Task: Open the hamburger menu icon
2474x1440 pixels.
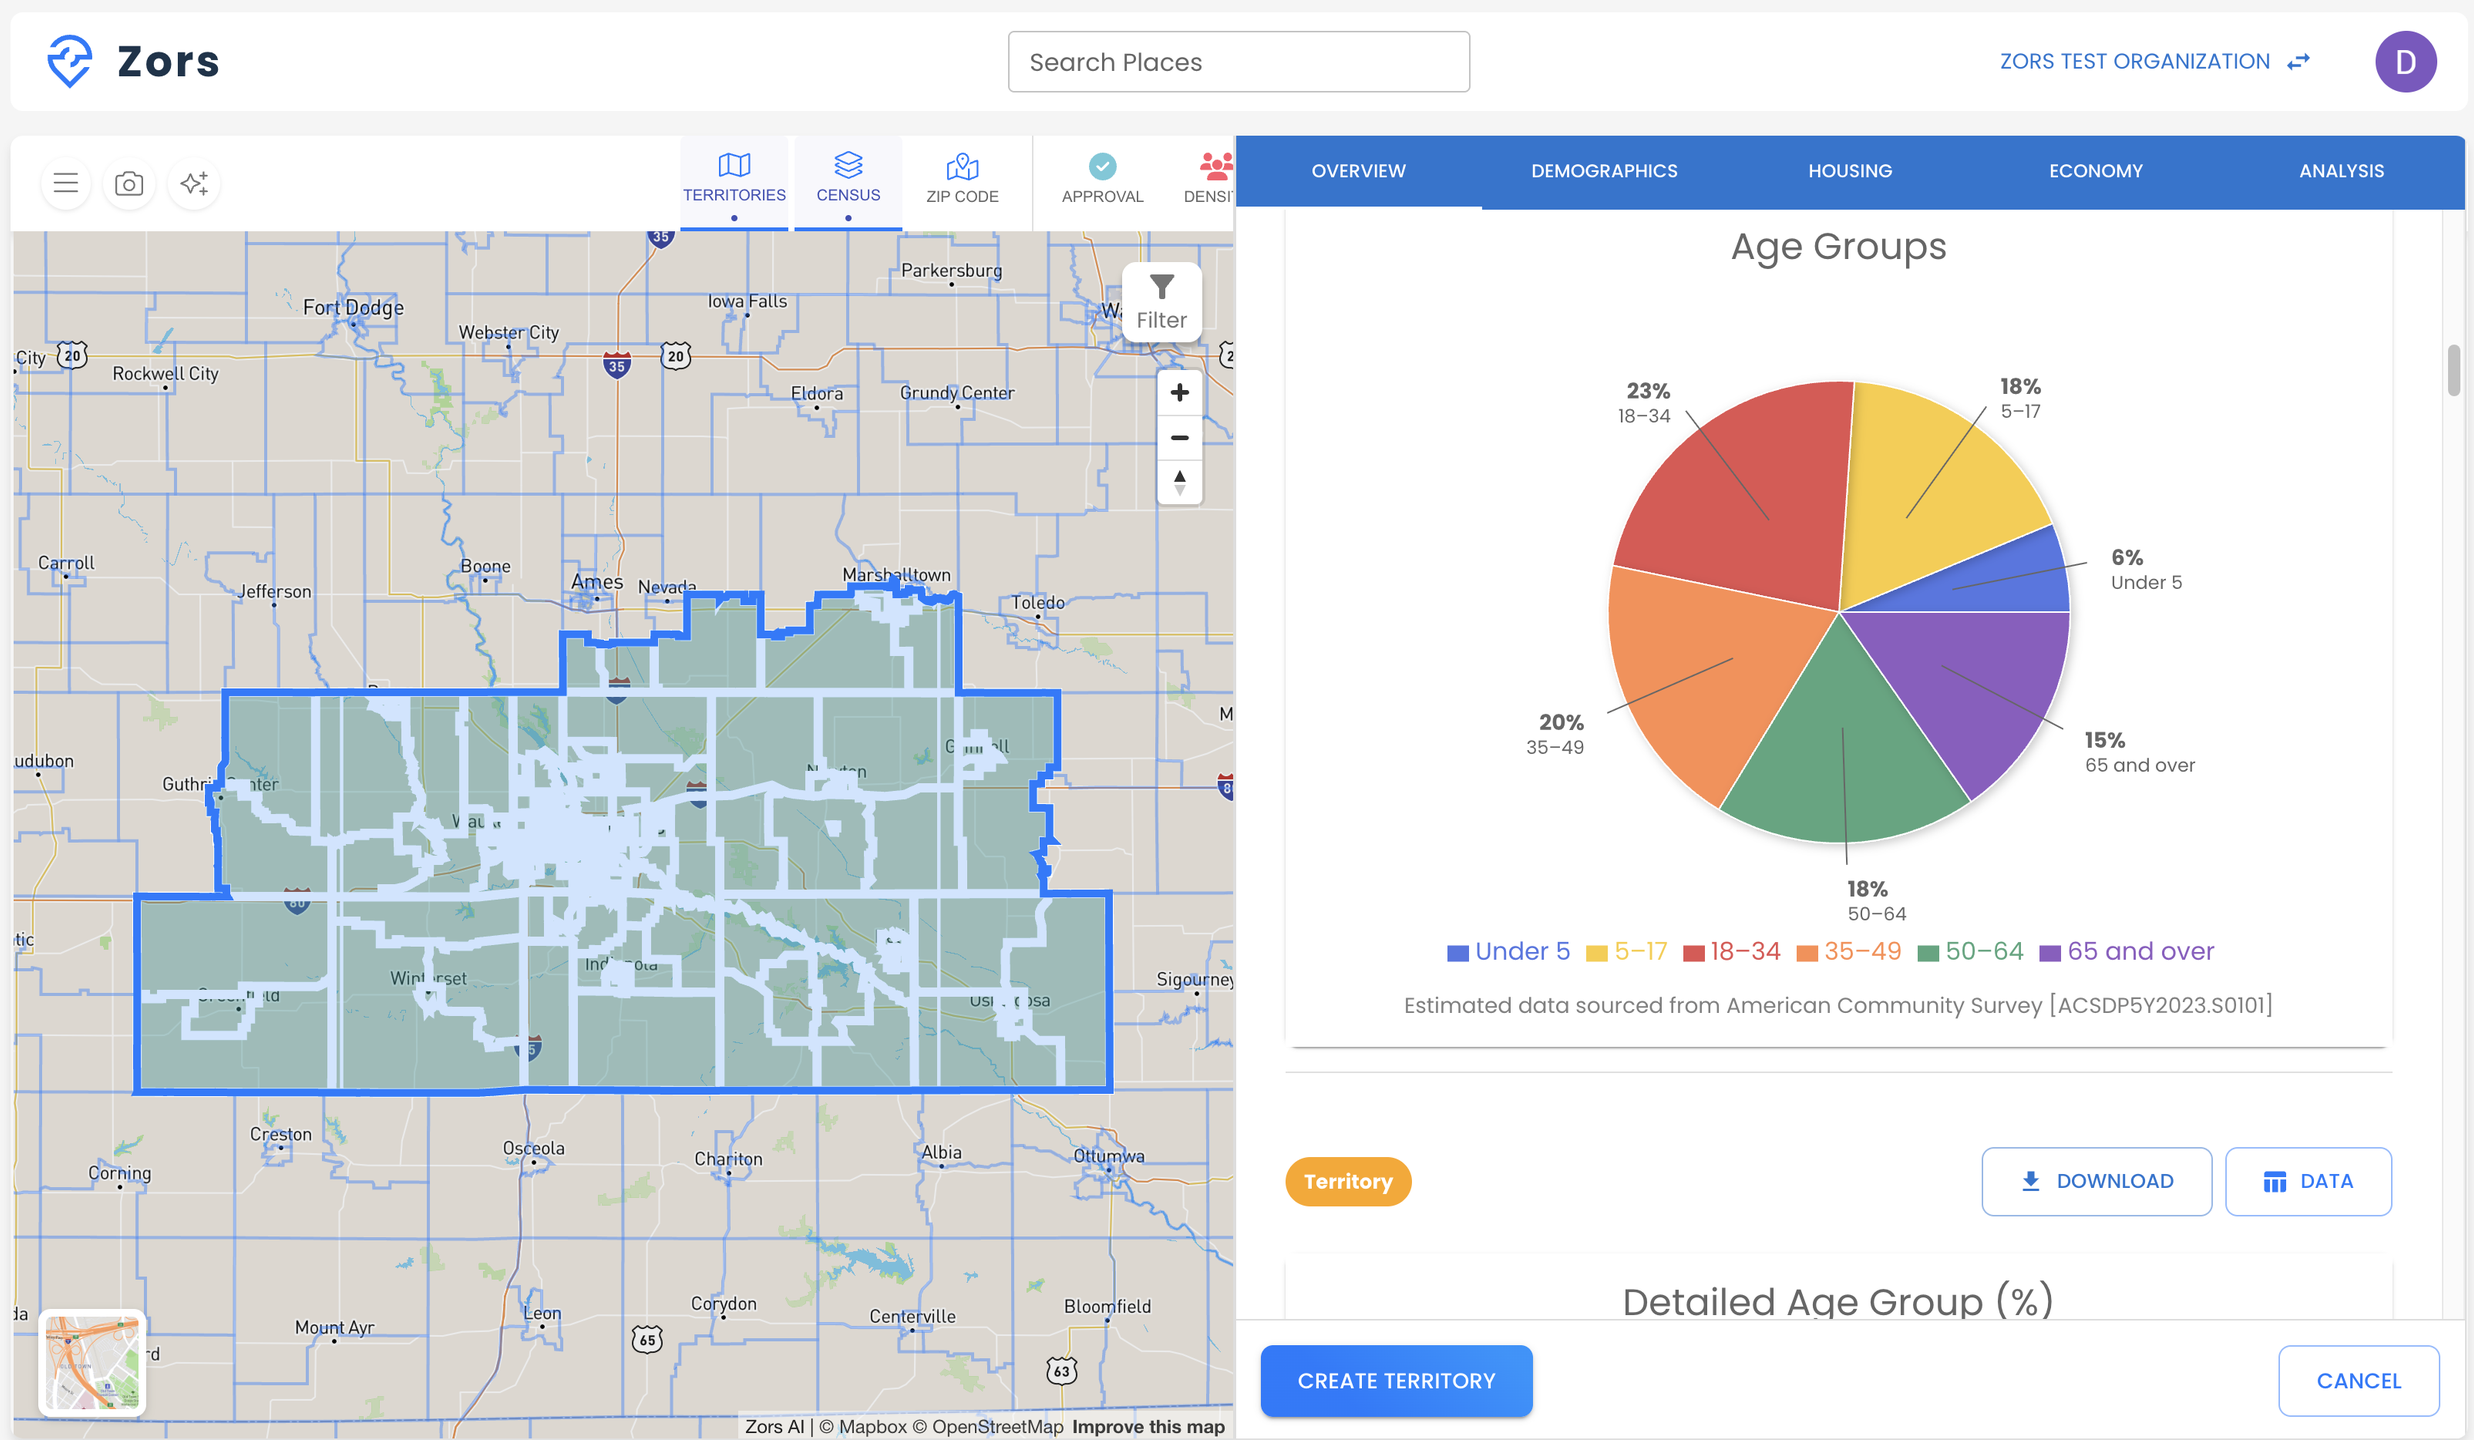Action: click(66, 183)
